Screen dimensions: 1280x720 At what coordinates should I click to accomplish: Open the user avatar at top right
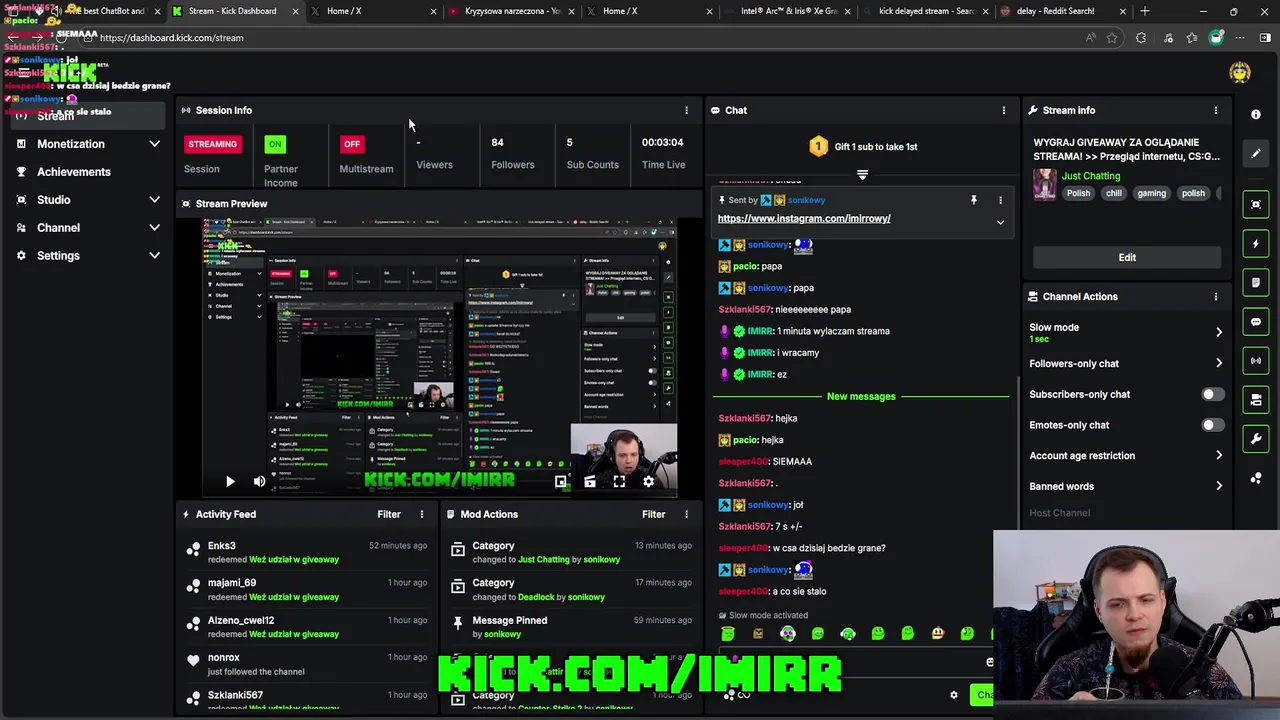pos(1240,72)
